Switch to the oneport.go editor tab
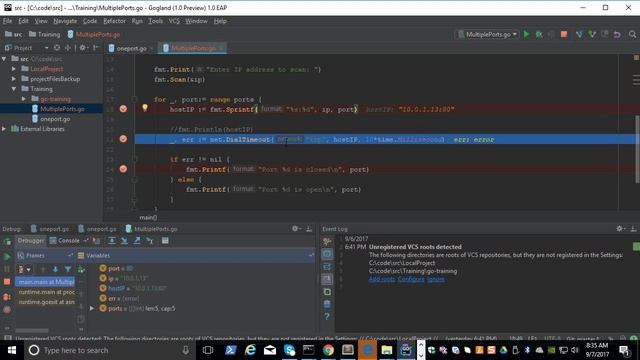This screenshot has height=360, width=640. [131, 48]
